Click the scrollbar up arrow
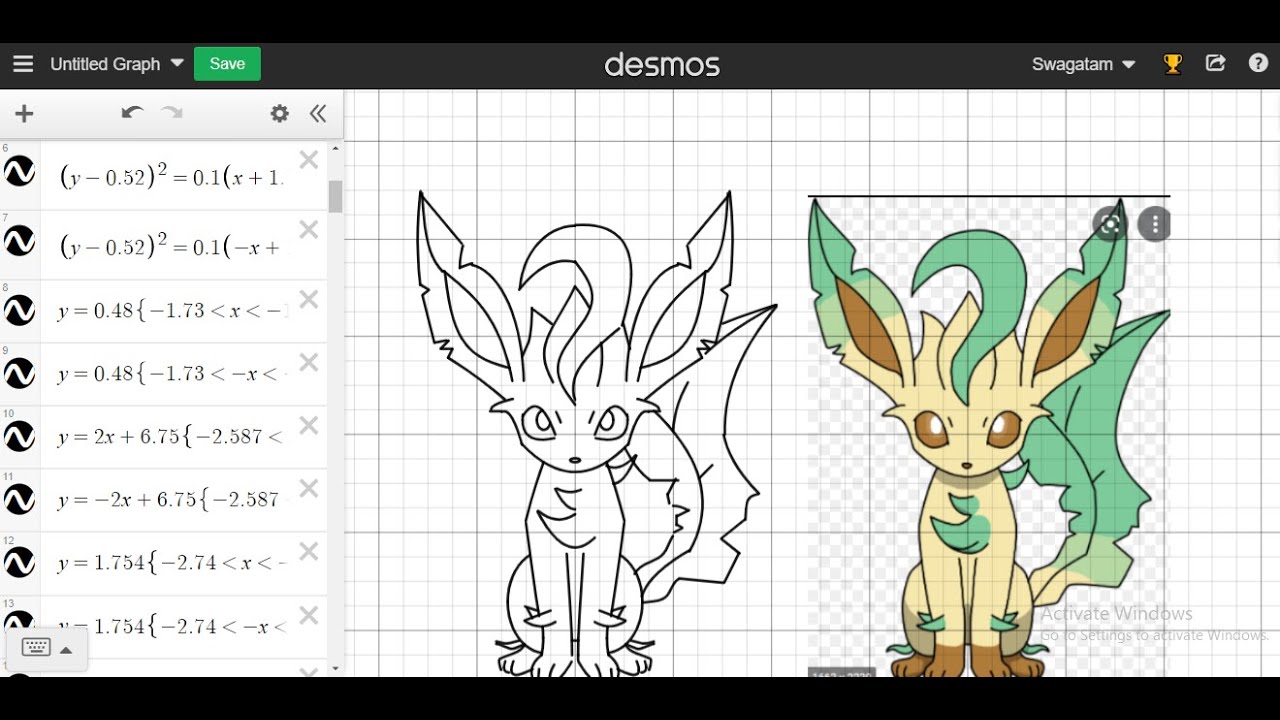The height and width of the screenshot is (720, 1280). point(335,148)
